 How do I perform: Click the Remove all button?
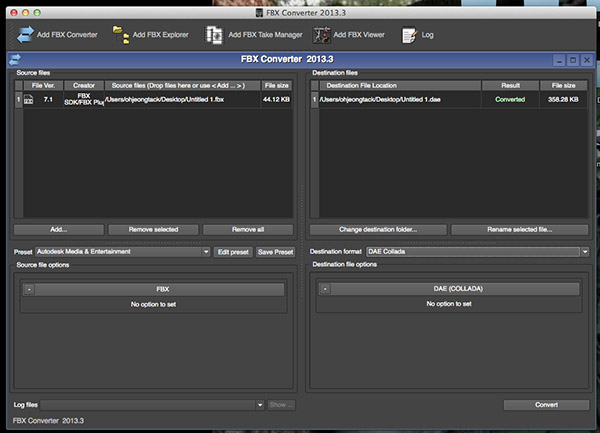[248, 230]
